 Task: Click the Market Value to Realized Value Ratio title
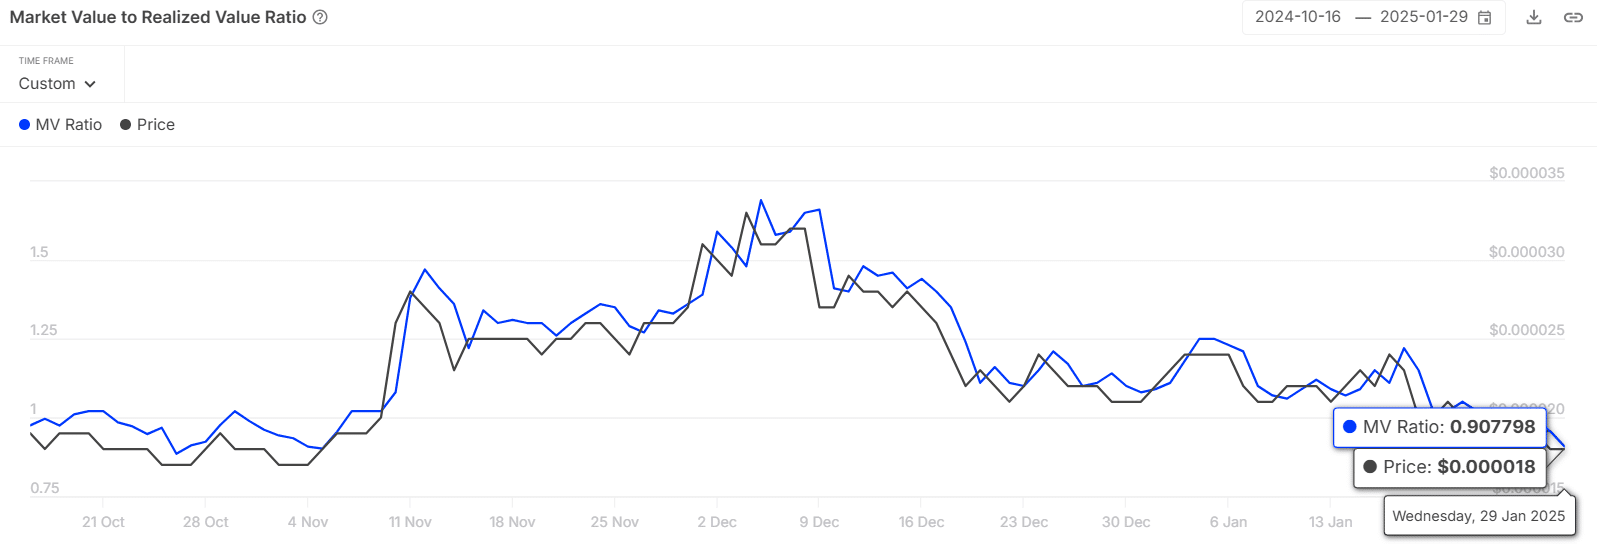coord(158,17)
